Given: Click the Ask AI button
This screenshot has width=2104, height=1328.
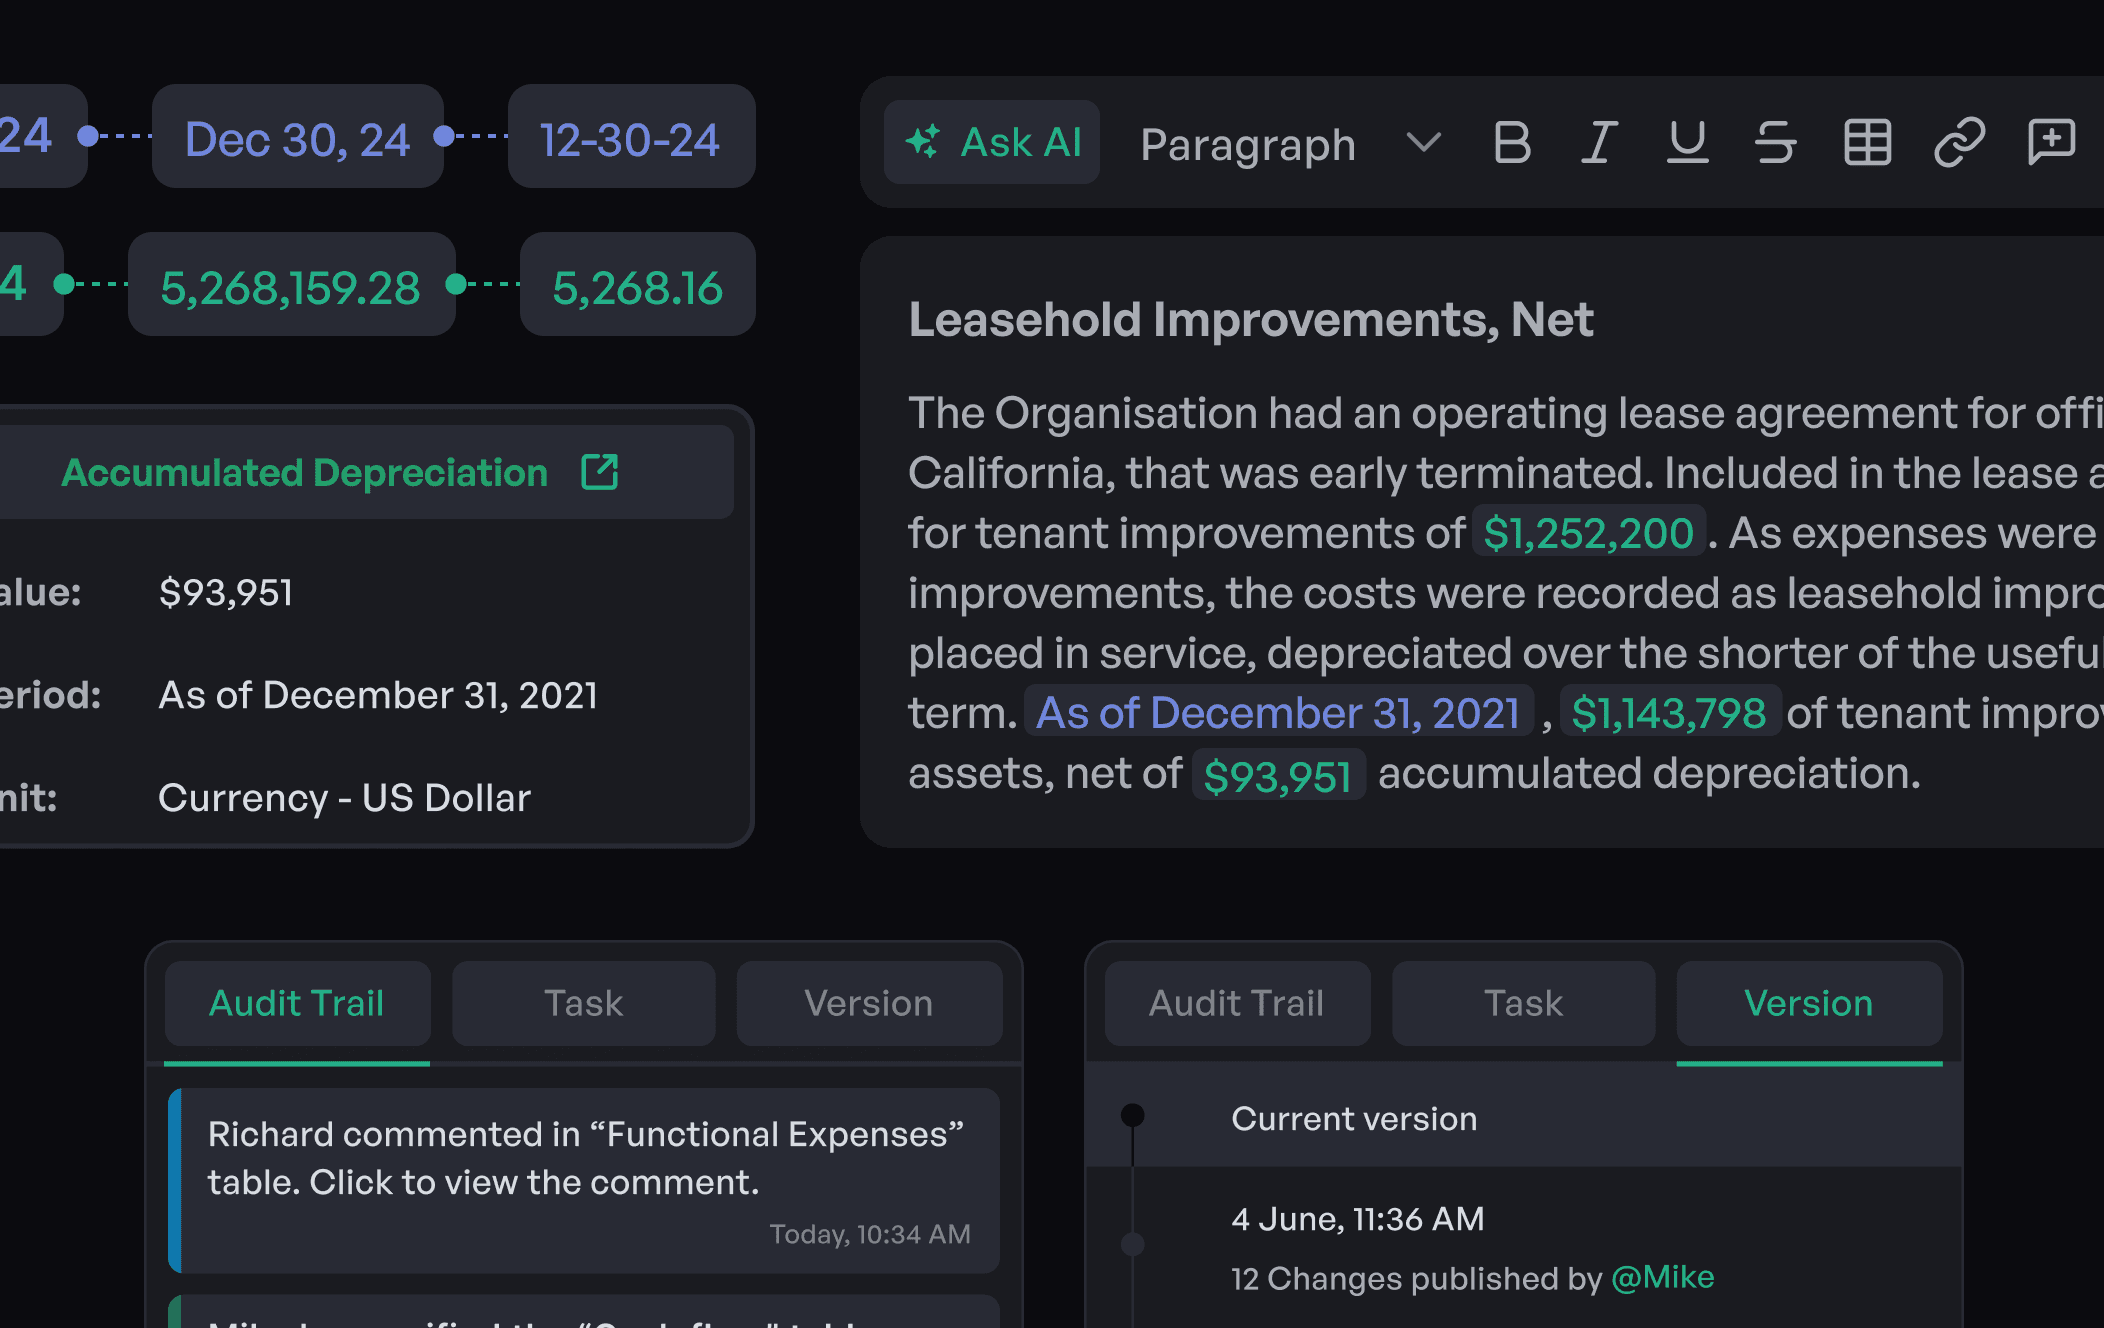Looking at the screenshot, I should click(x=992, y=142).
